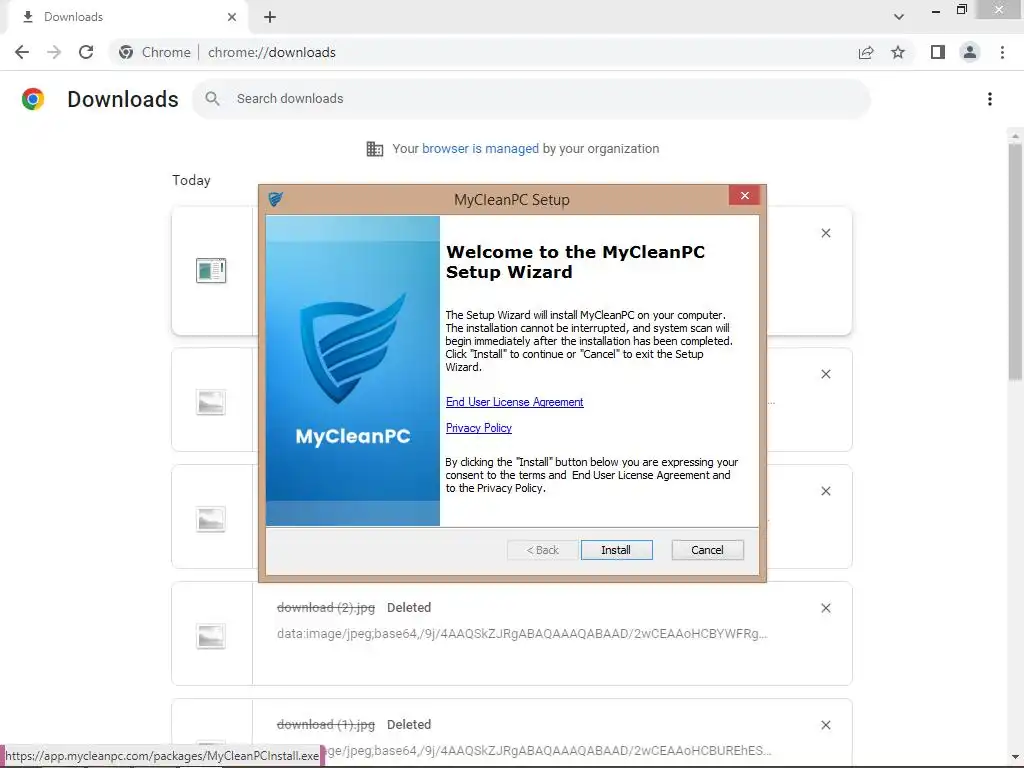Click the Today date label
Image resolution: width=1024 pixels, height=768 pixels.
pyautogui.click(x=191, y=180)
